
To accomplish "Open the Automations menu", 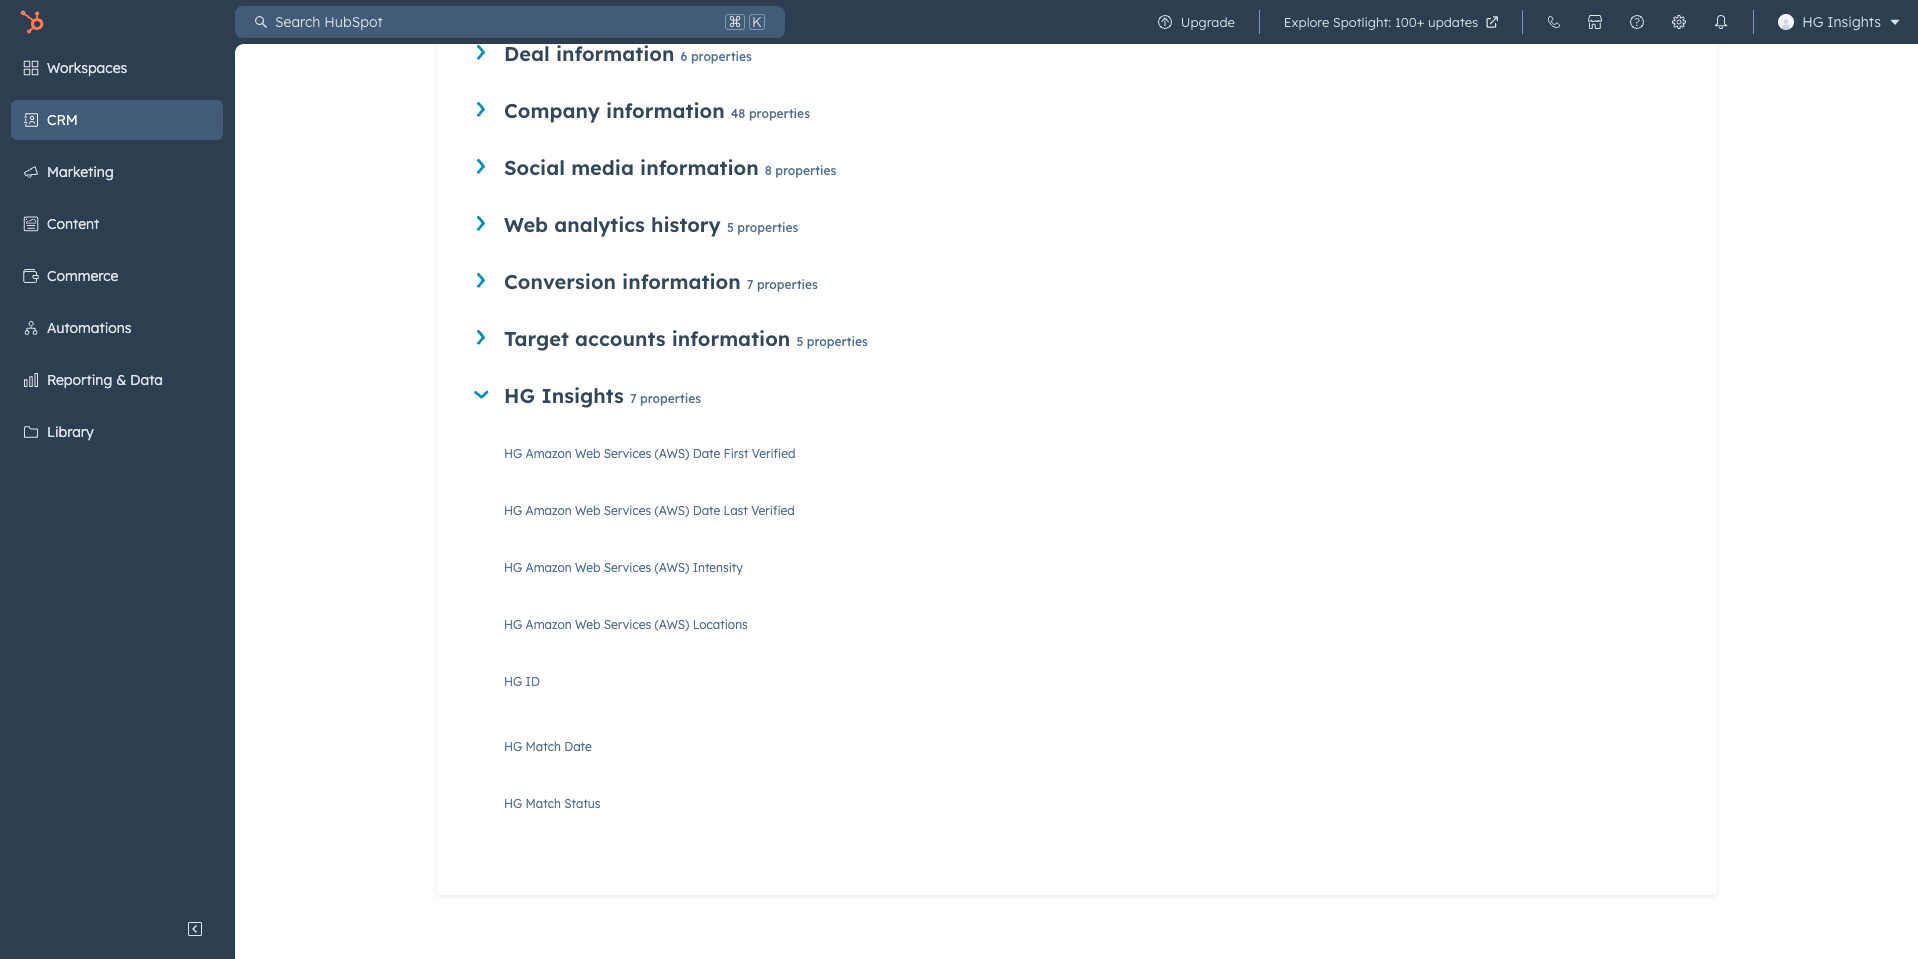I will (117, 328).
